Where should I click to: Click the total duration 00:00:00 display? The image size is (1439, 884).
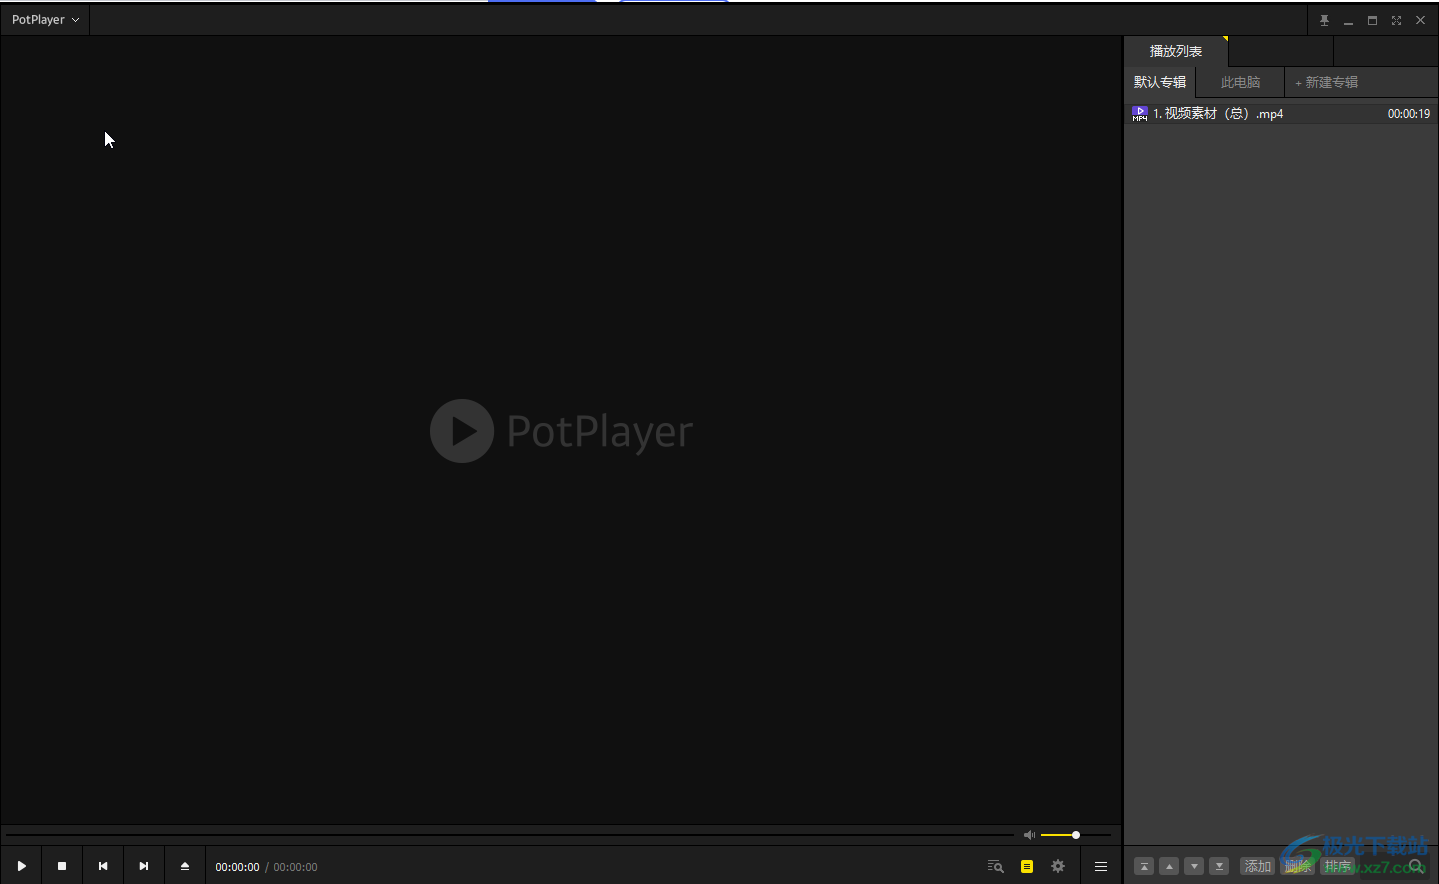point(296,867)
